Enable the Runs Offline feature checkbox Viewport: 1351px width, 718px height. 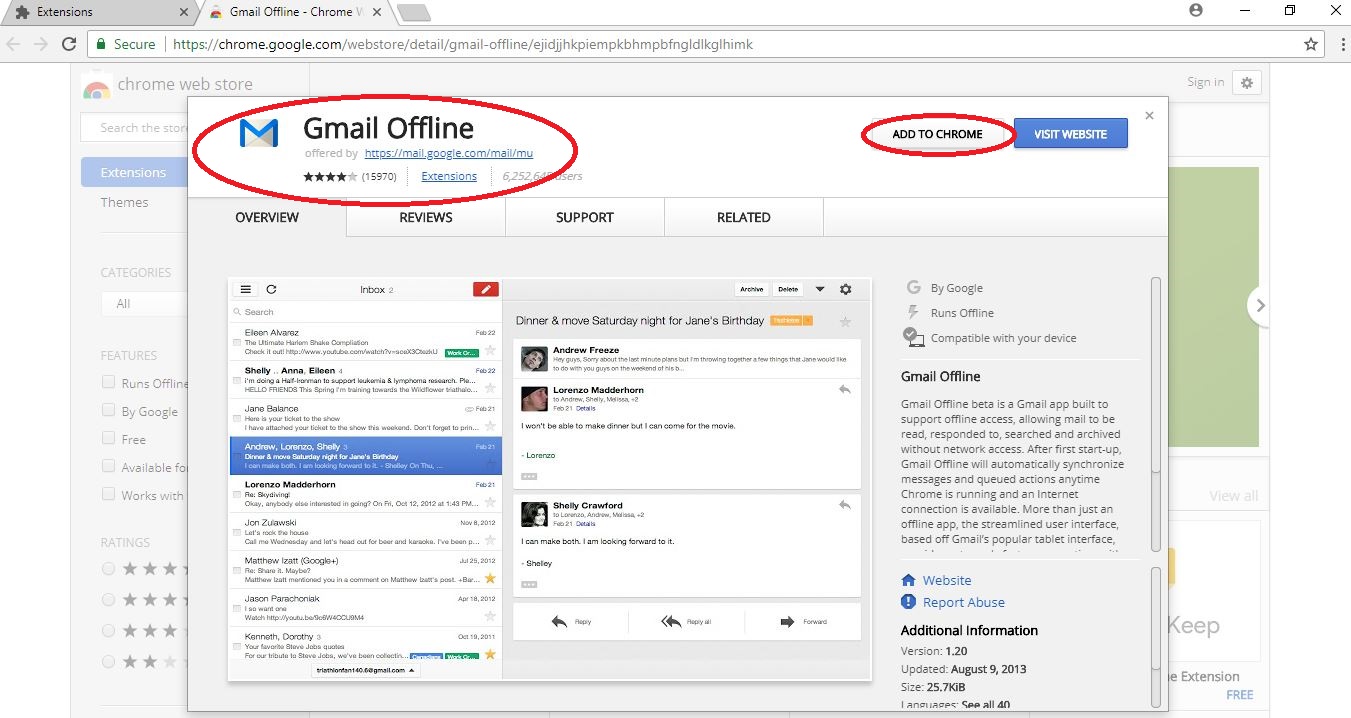[108, 383]
